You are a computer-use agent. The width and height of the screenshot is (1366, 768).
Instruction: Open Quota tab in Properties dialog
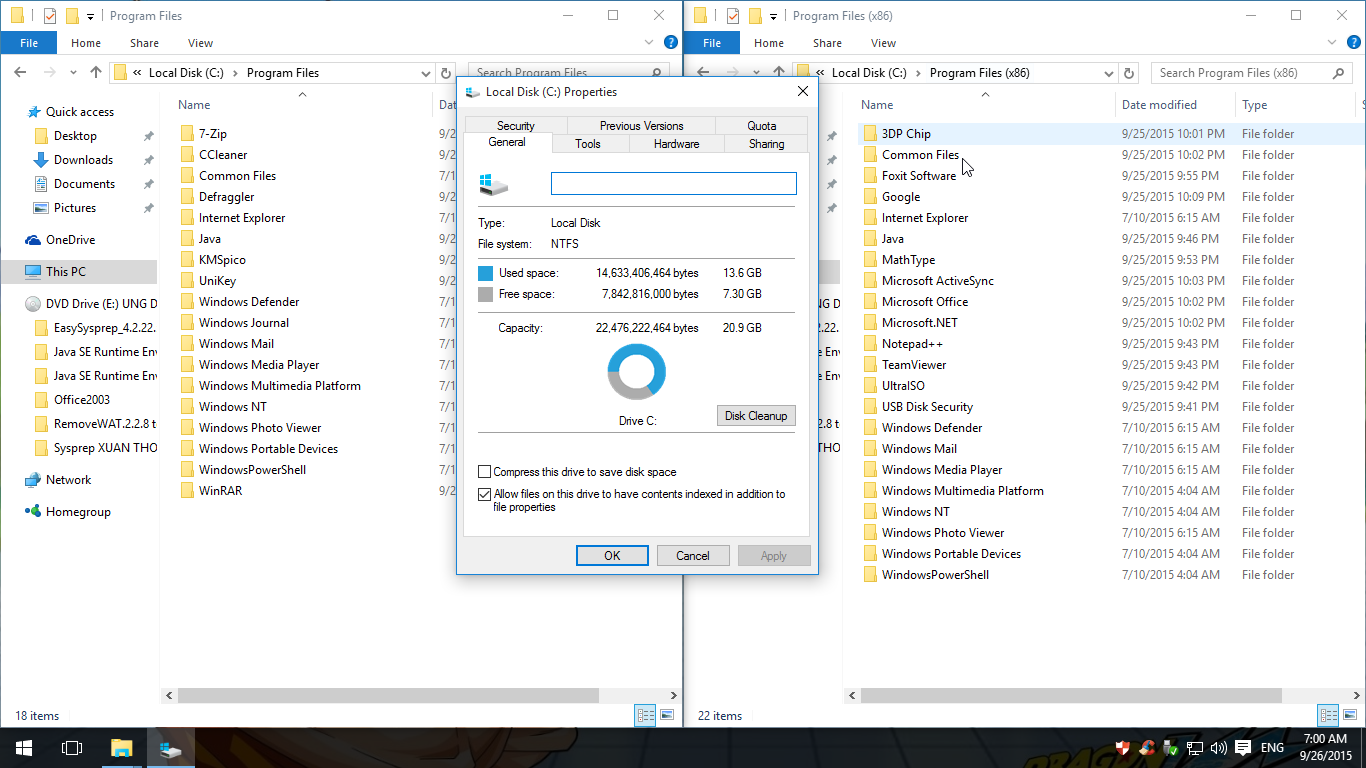pos(761,125)
